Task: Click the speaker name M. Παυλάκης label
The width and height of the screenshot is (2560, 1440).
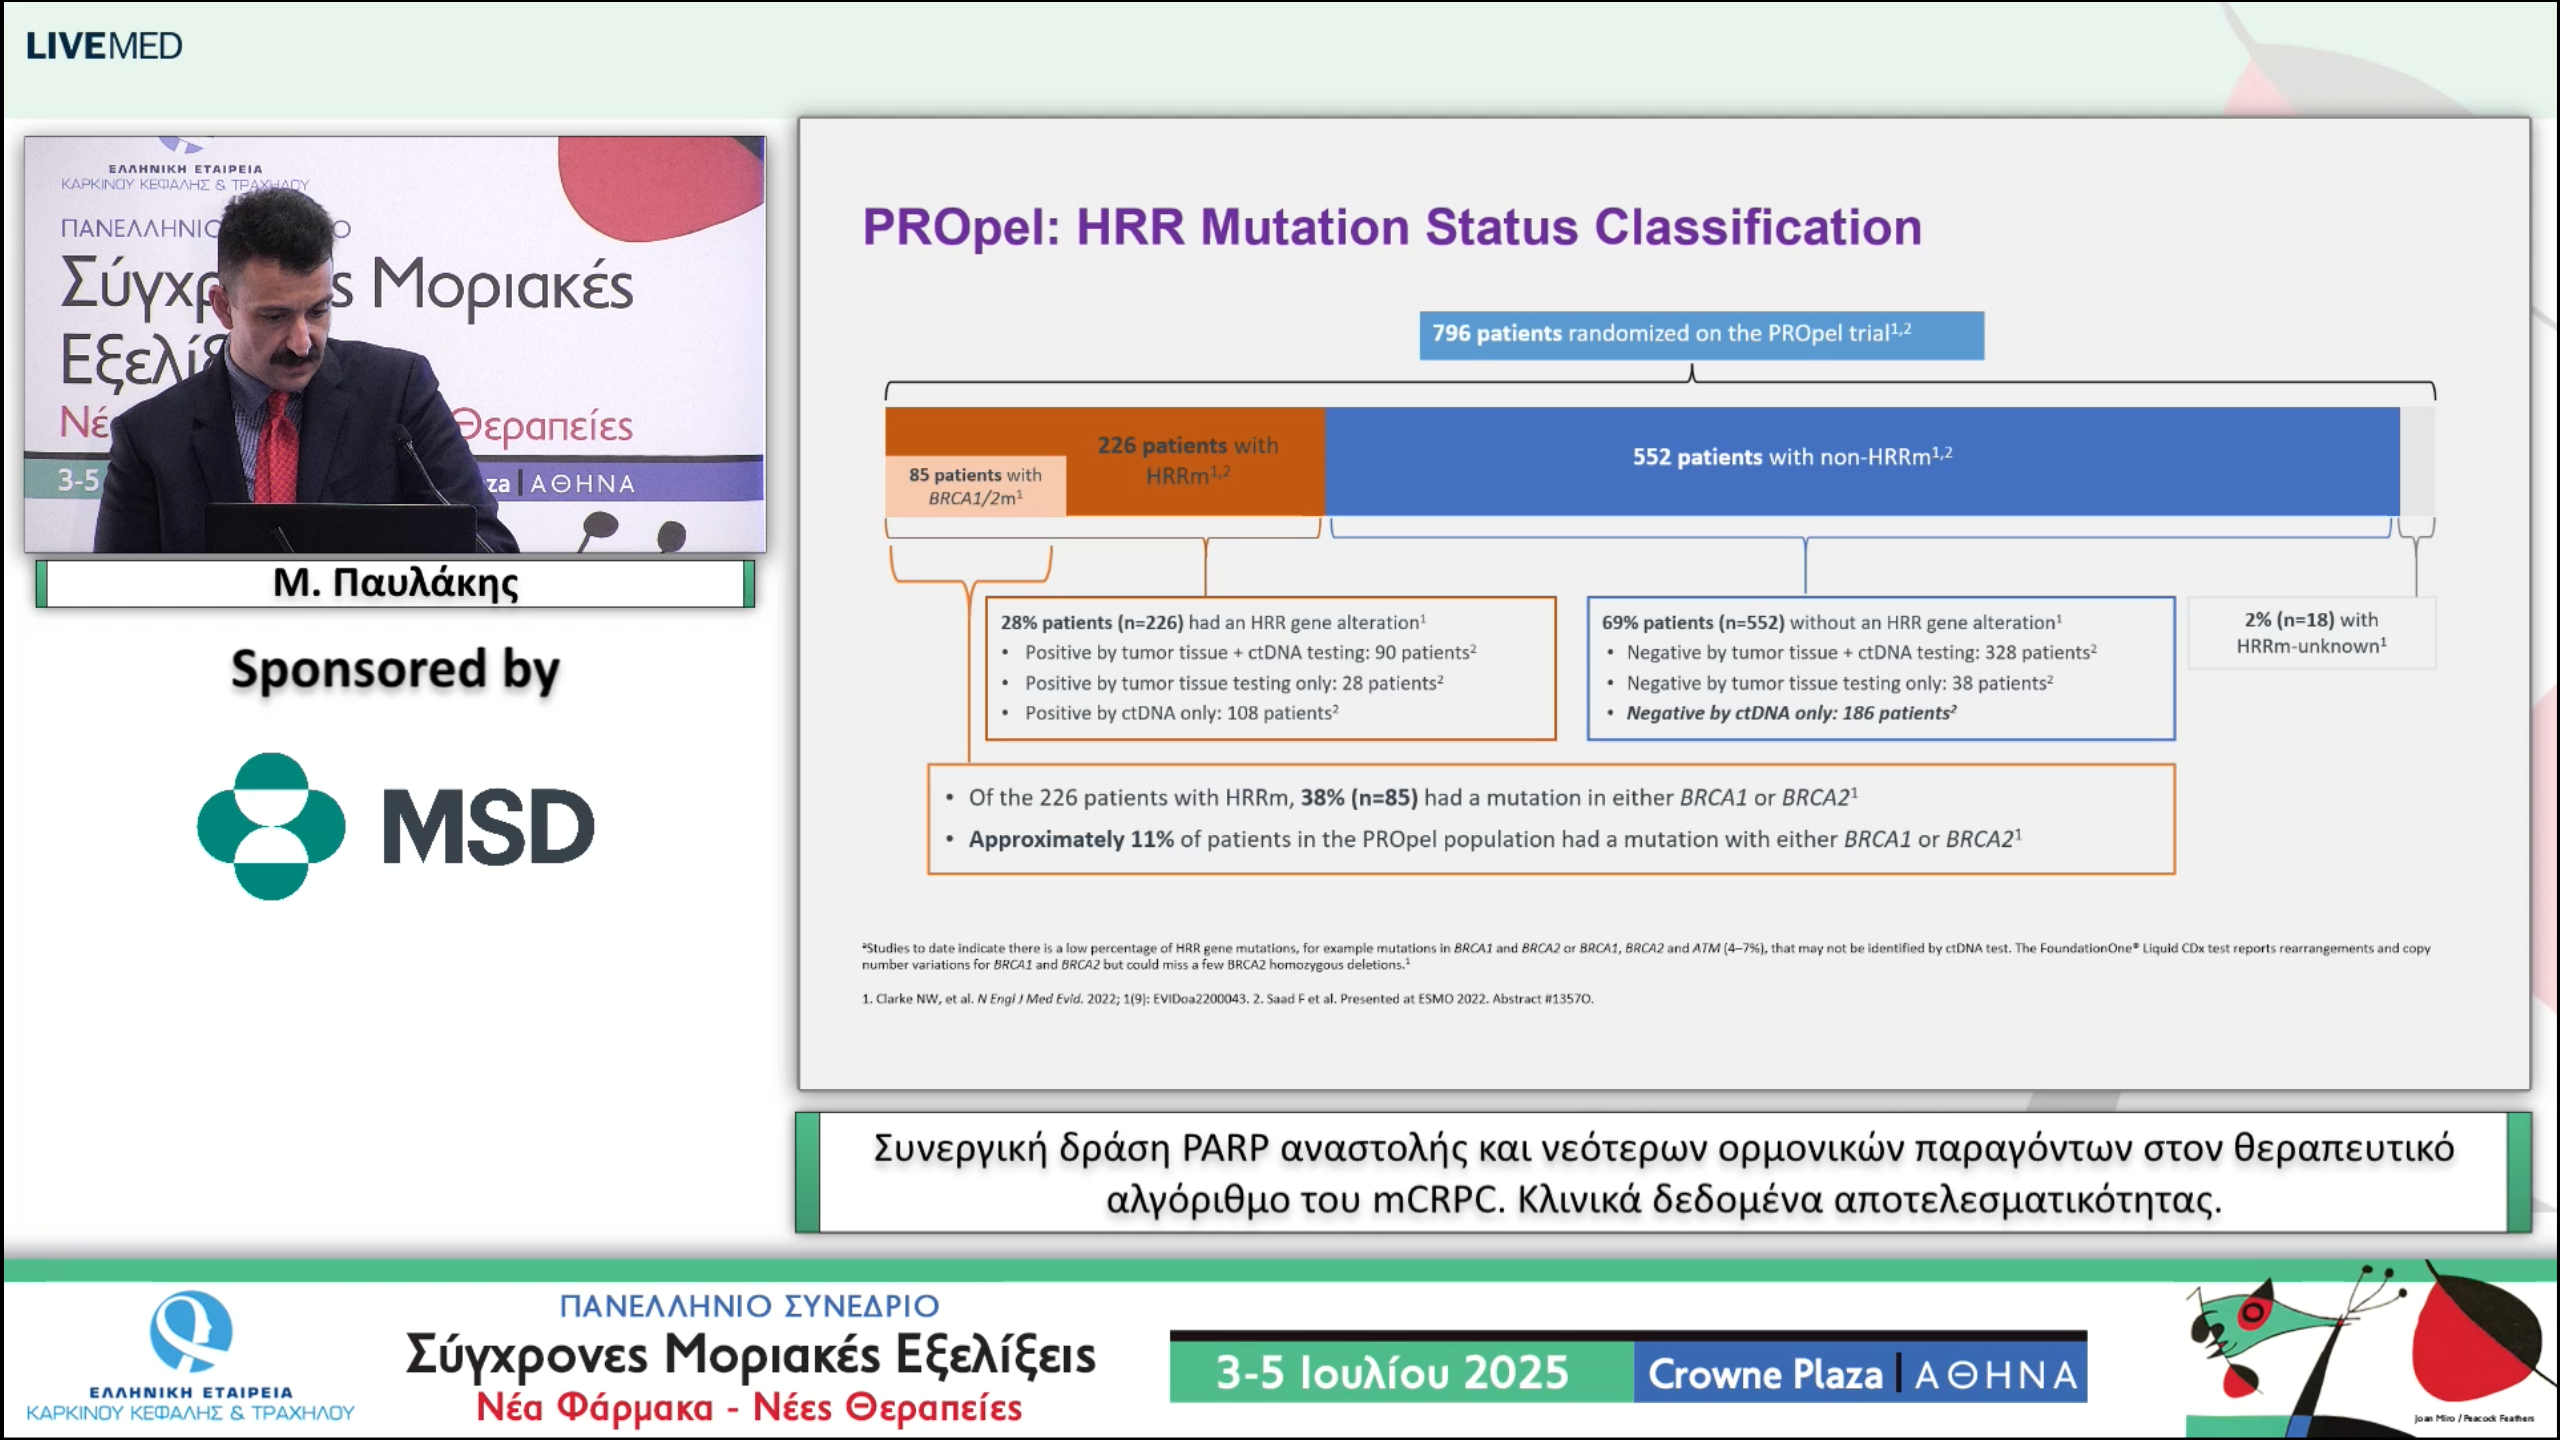Action: pyautogui.click(x=395, y=583)
